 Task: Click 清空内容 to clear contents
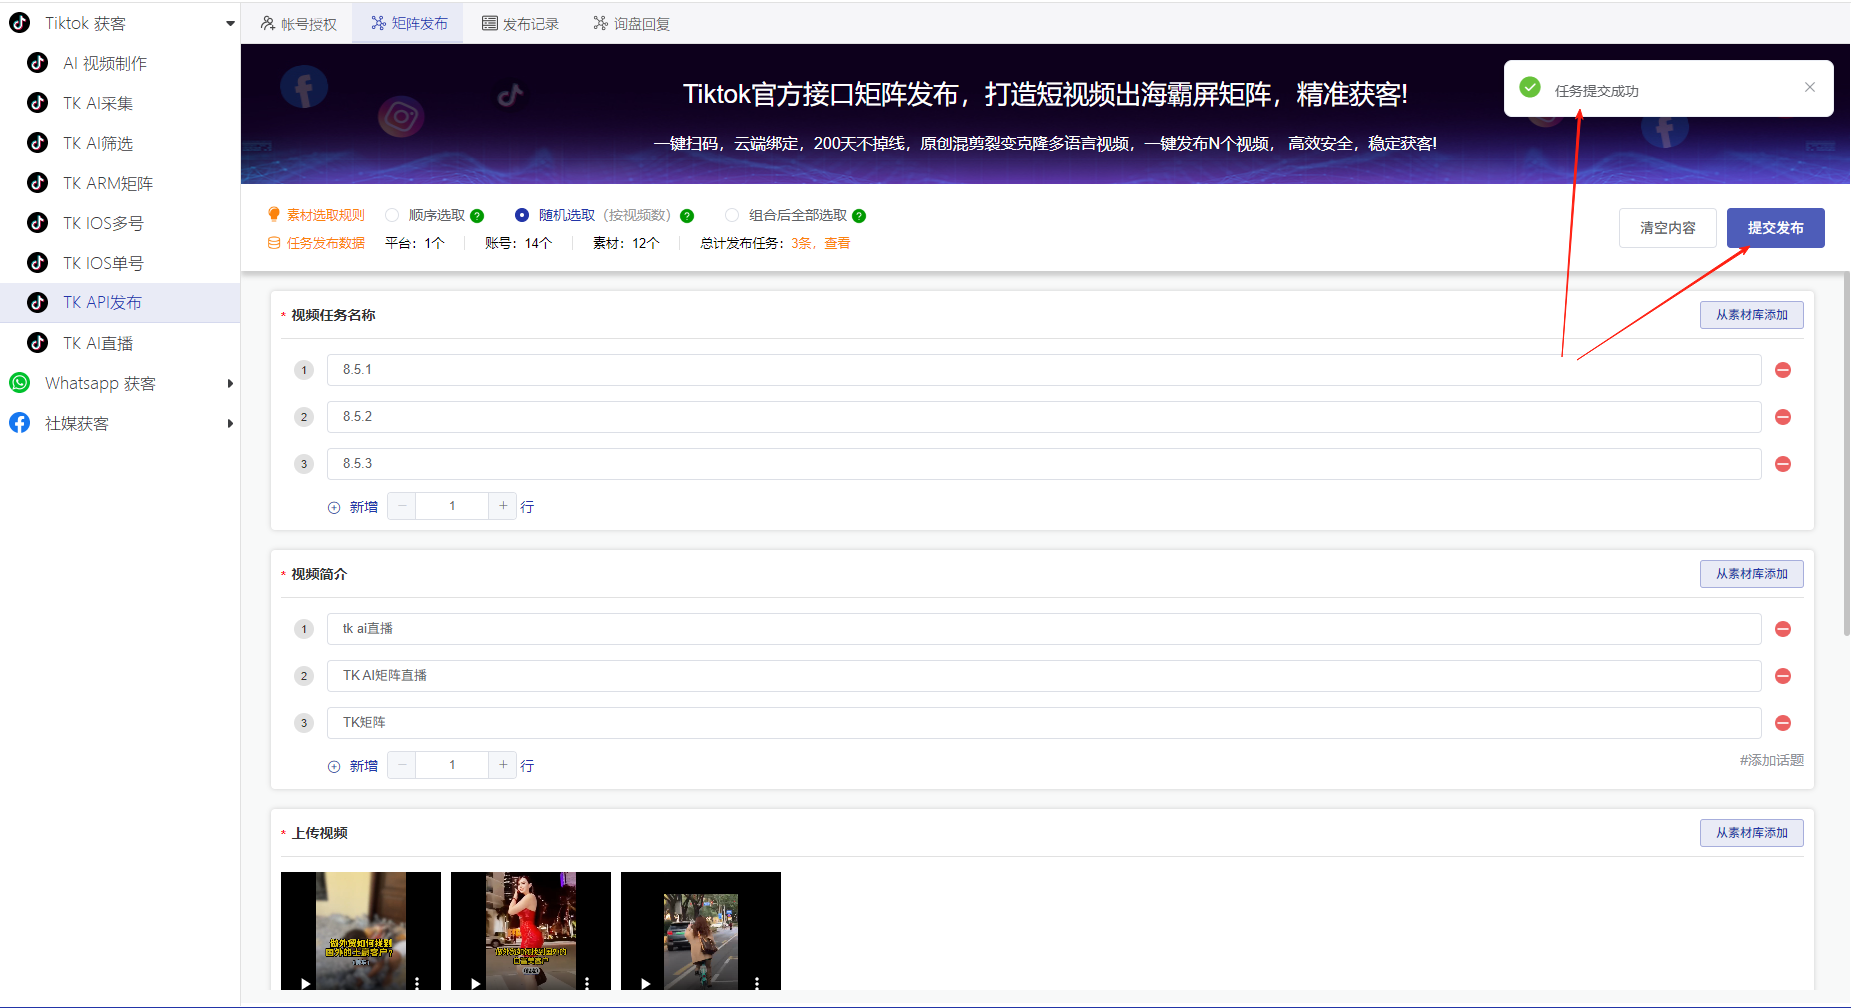[1667, 227]
